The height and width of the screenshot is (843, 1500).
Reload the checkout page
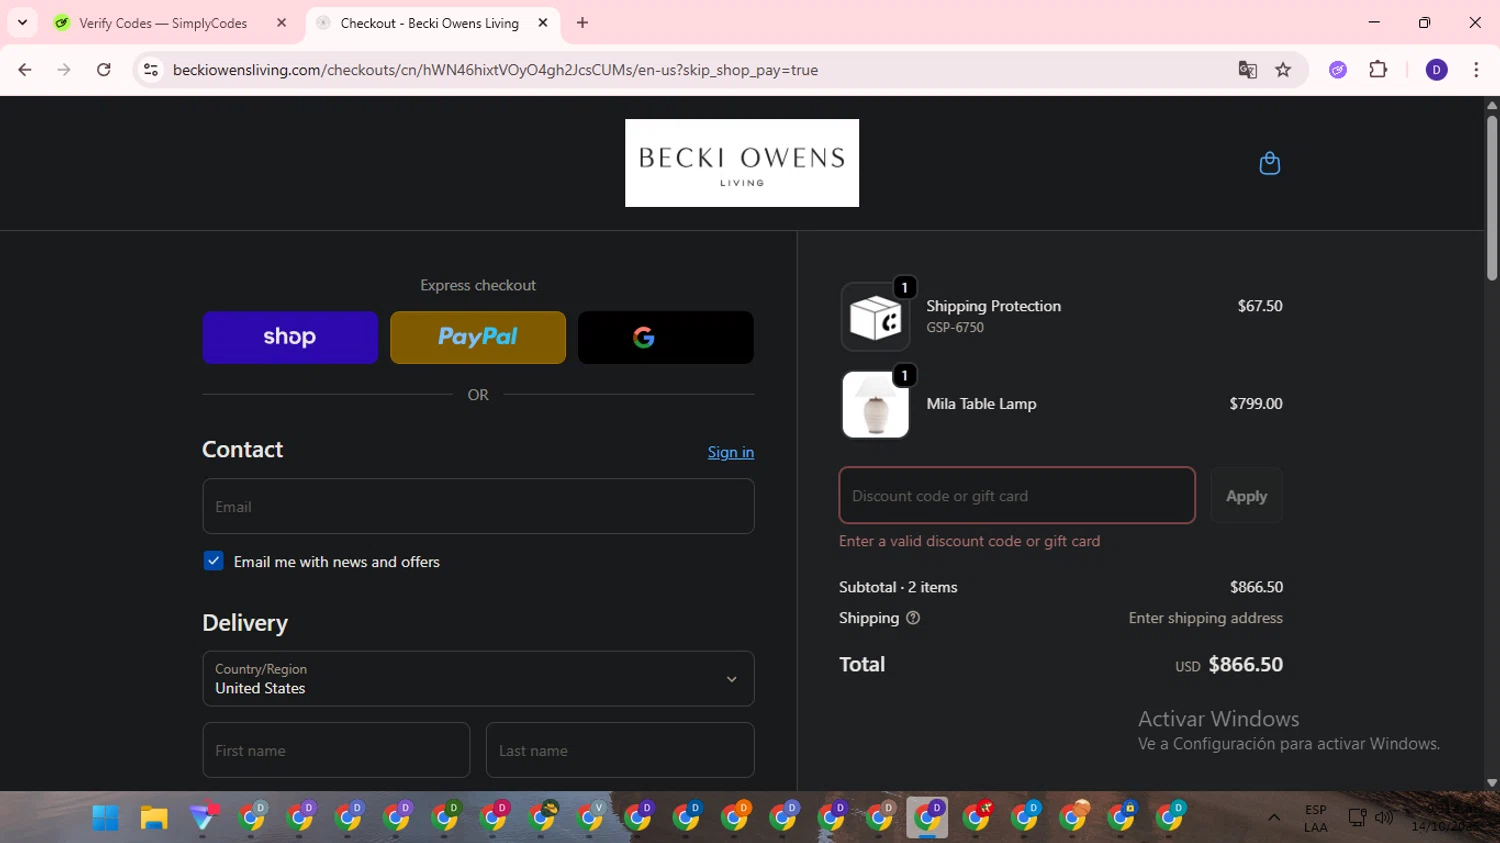pyautogui.click(x=104, y=70)
